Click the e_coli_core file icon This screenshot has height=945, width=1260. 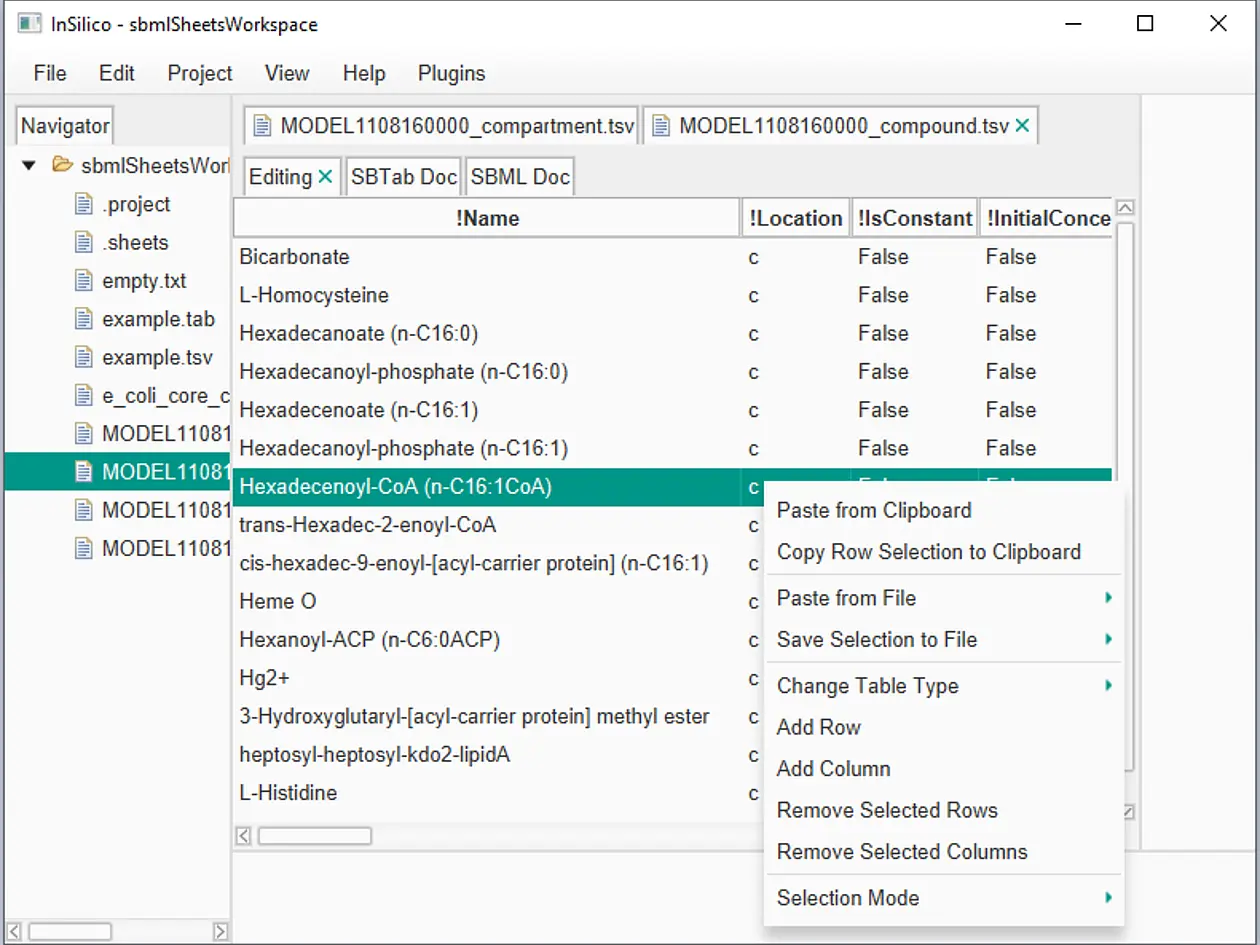click(84, 396)
